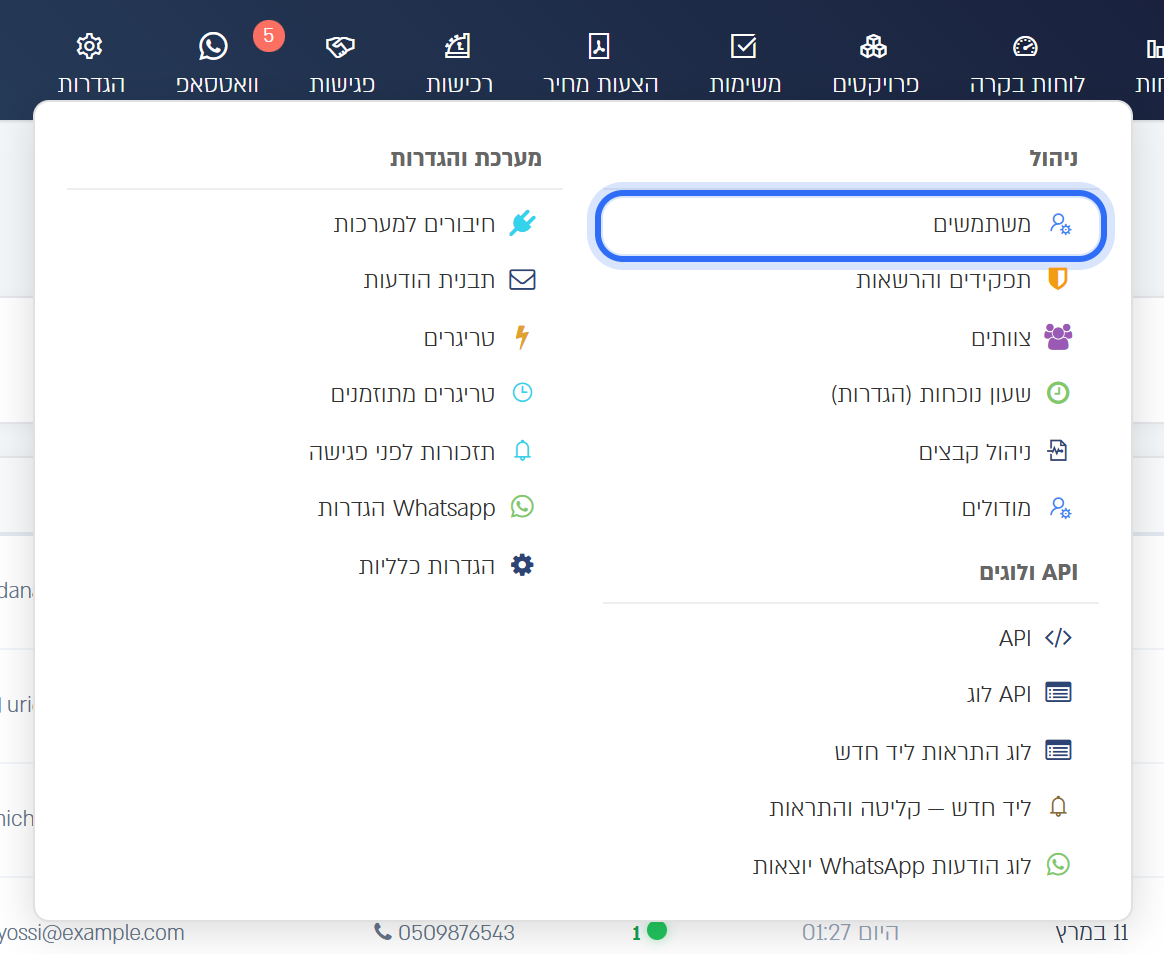Open the וואטסאפ WhatsApp icon in top nav
This screenshot has width=1164, height=954.
pos(213,46)
